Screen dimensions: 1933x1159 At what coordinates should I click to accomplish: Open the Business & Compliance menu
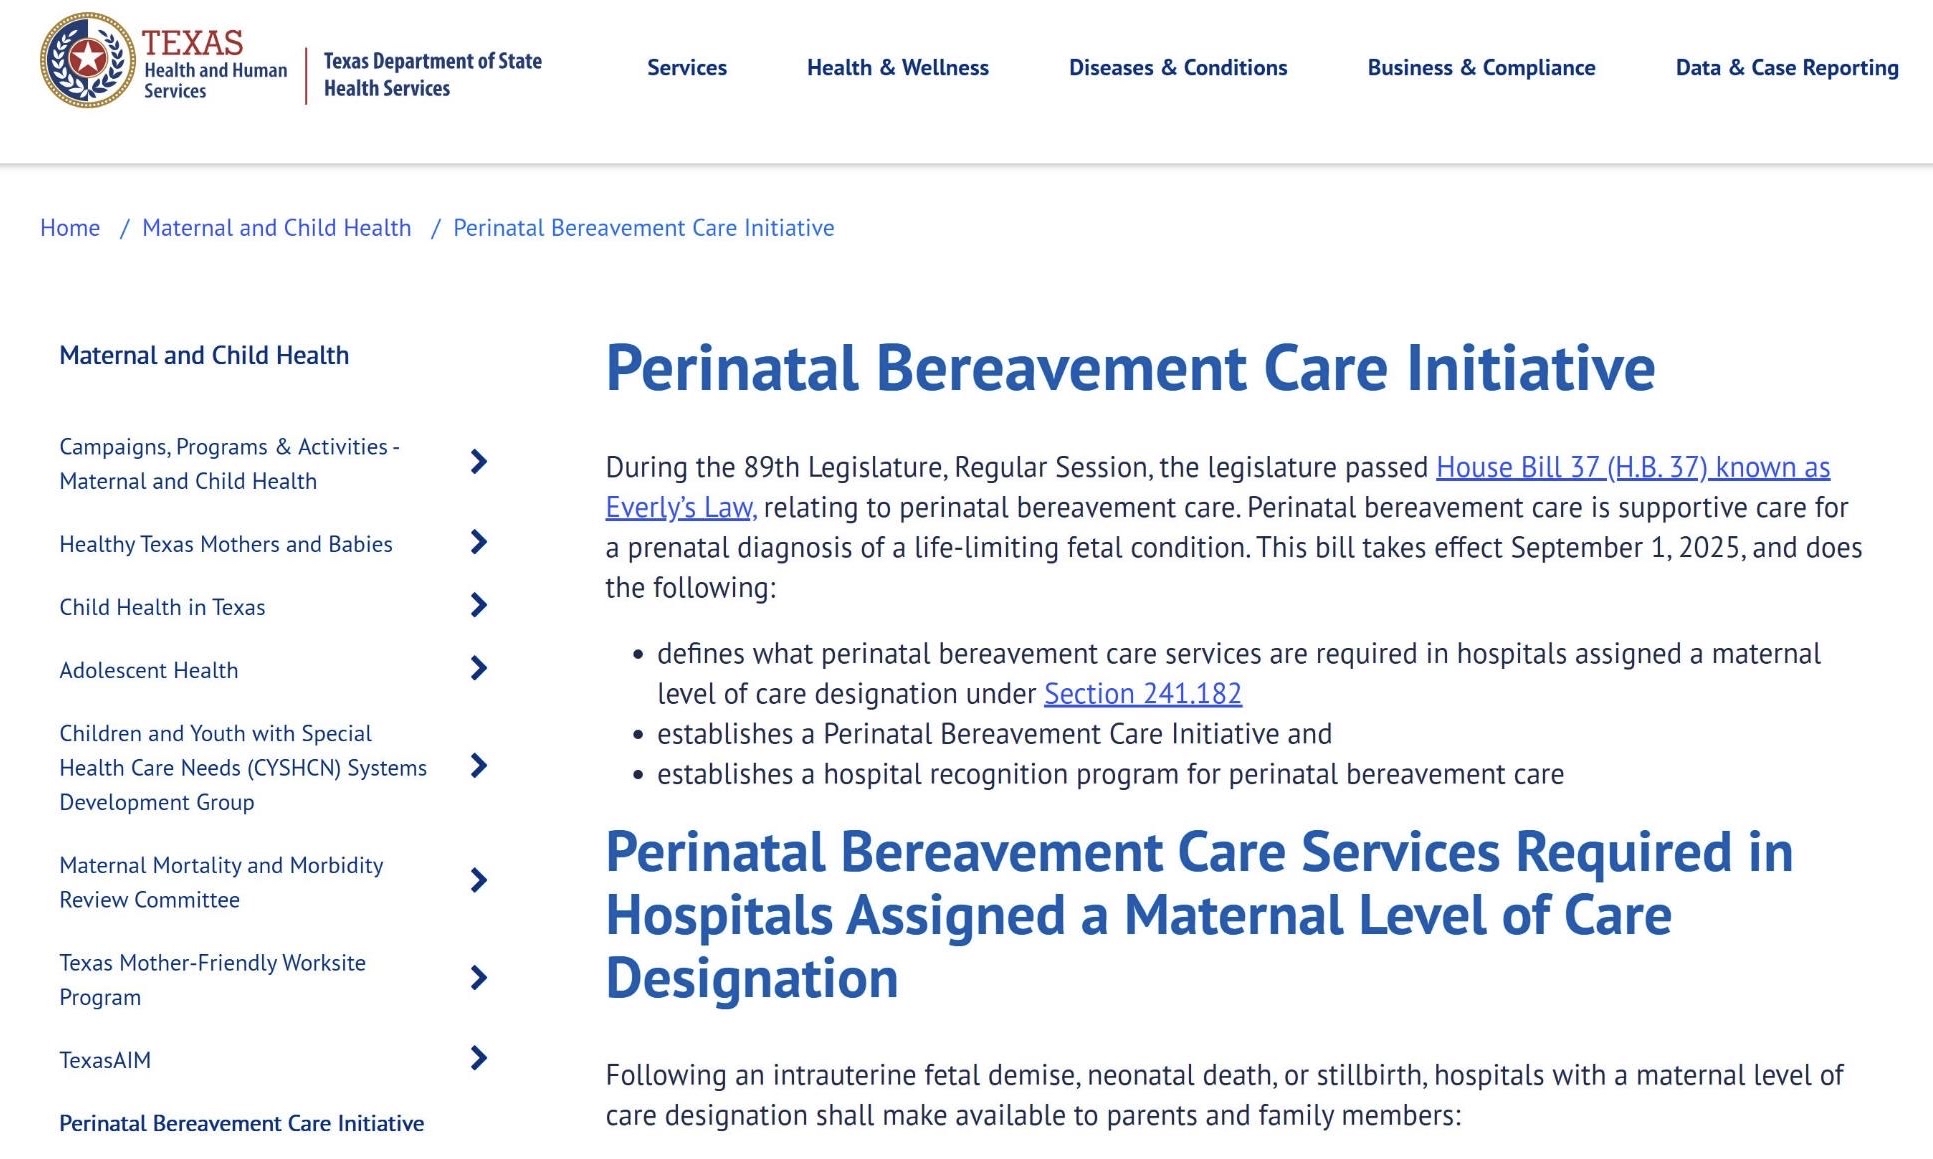click(1481, 67)
